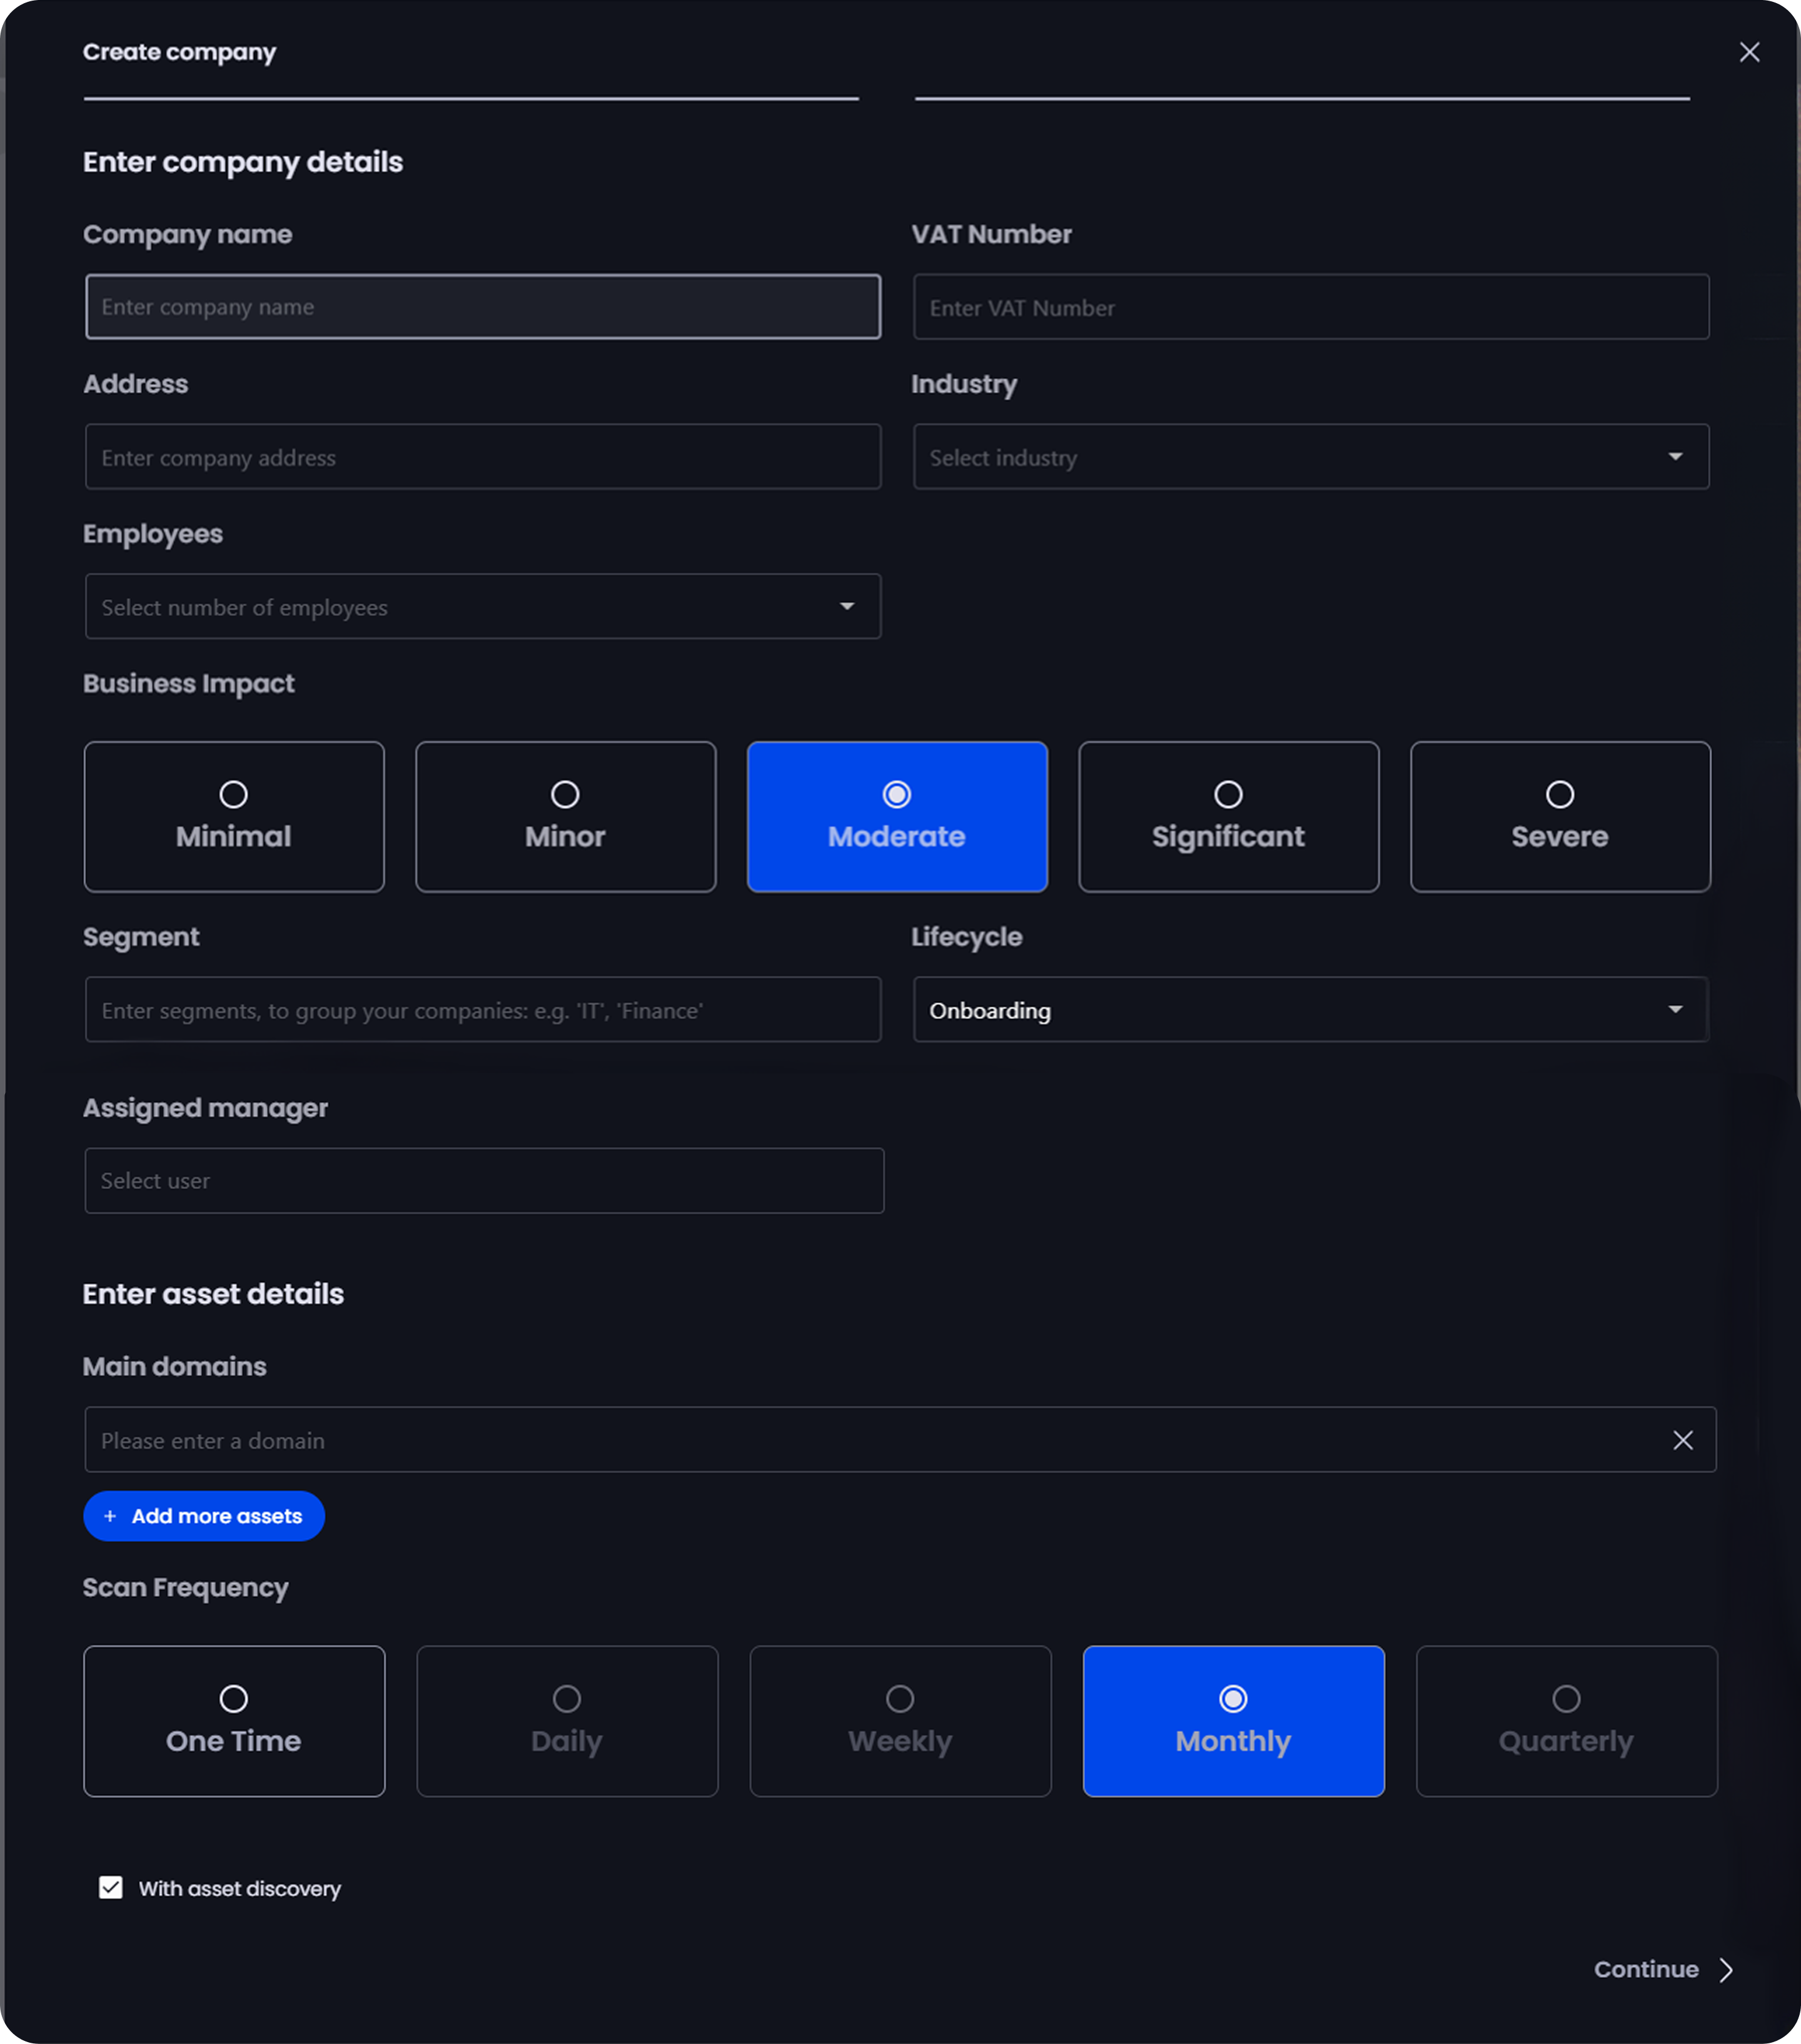
Task: Pick Quarterly scan frequency
Action: [x=1567, y=1721]
